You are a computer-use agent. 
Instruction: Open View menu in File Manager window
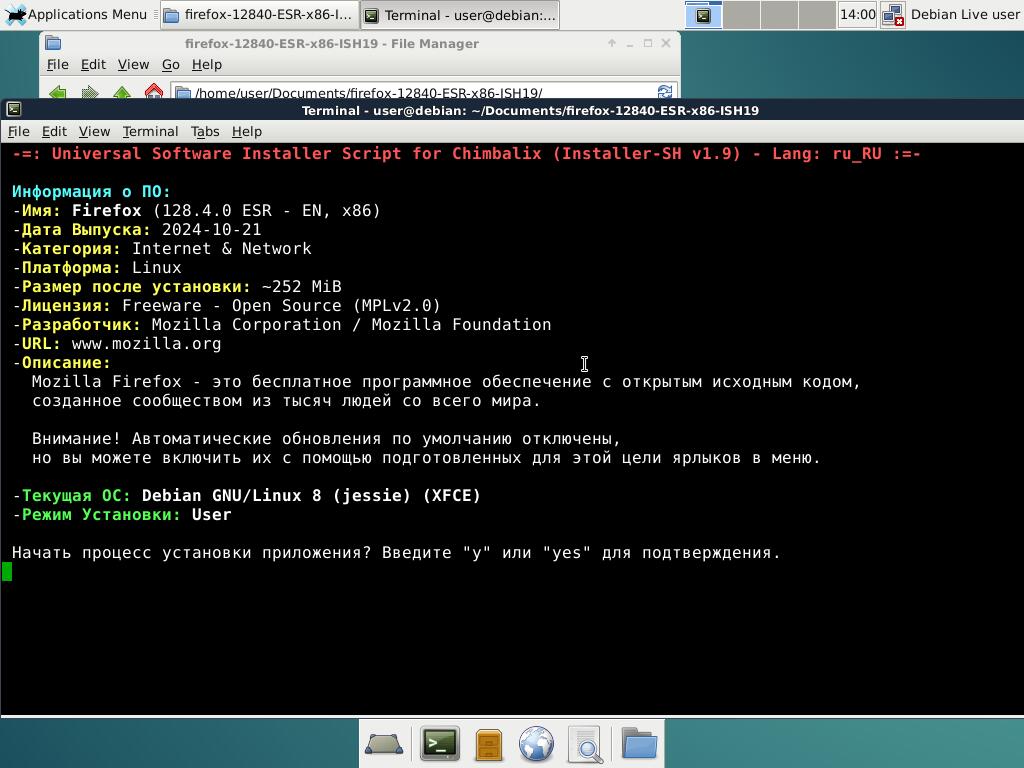click(x=133, y=65)
